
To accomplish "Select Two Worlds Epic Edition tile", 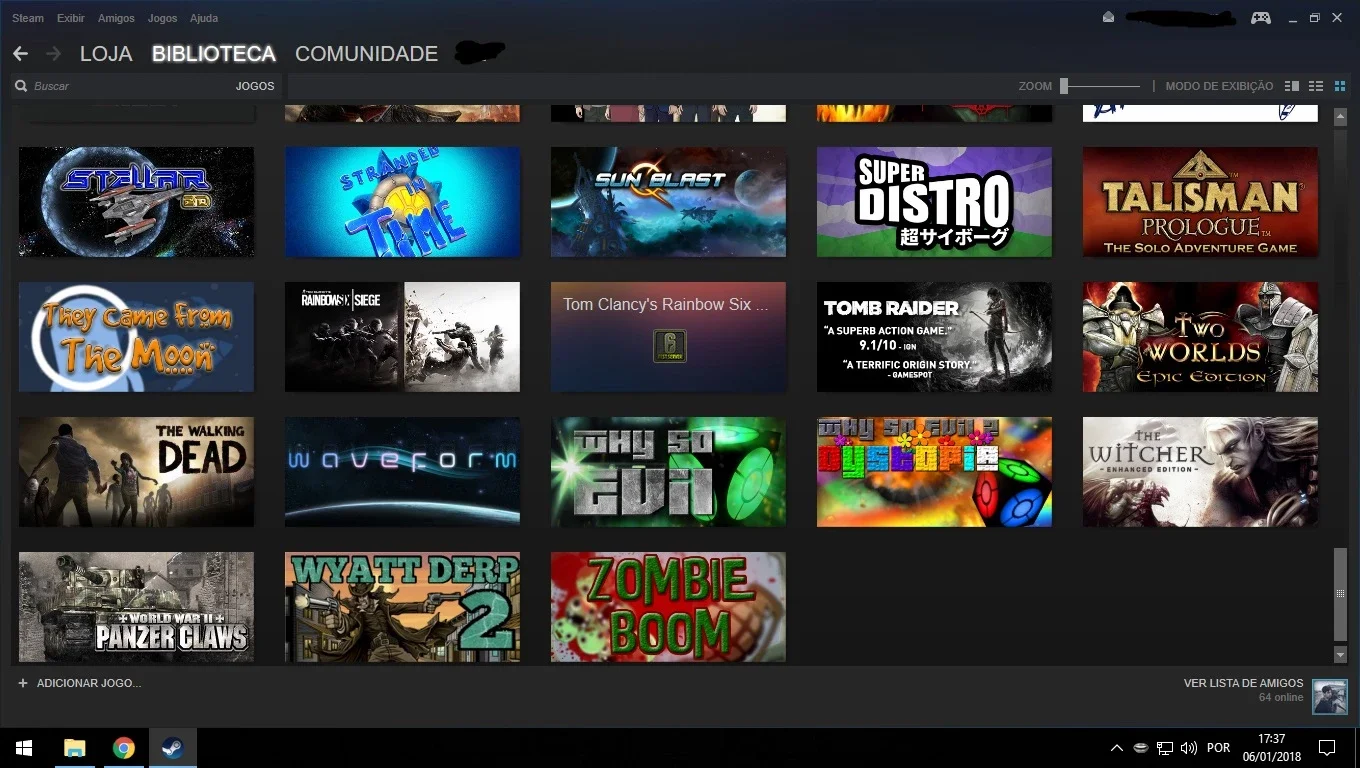I will (1200, 337).
